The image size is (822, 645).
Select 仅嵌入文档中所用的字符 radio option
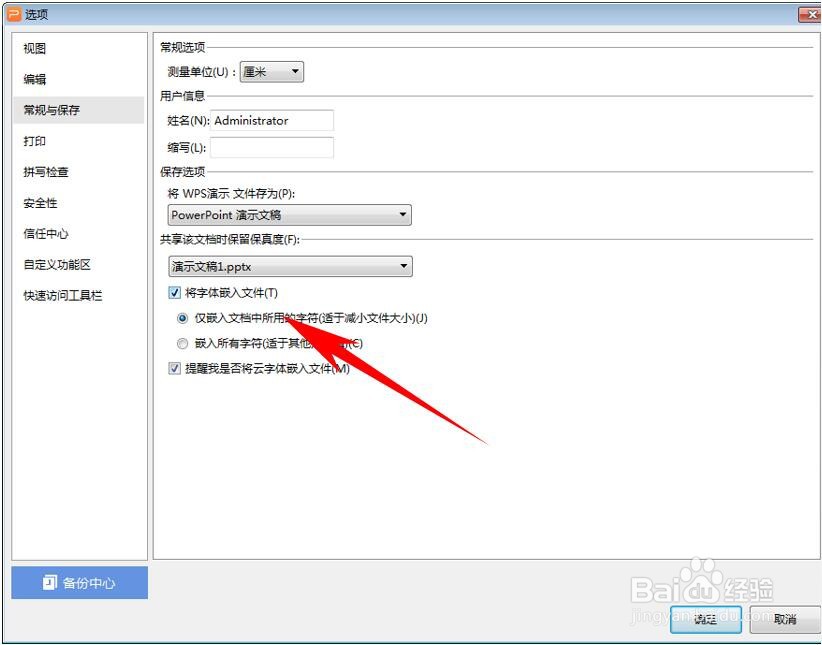tap(182, 318)
